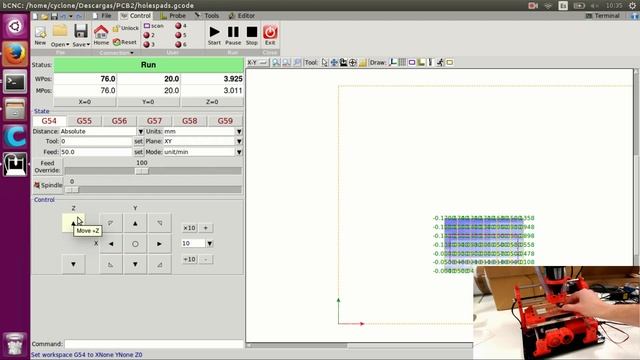Toggle drawing of axes

(393, 62)
